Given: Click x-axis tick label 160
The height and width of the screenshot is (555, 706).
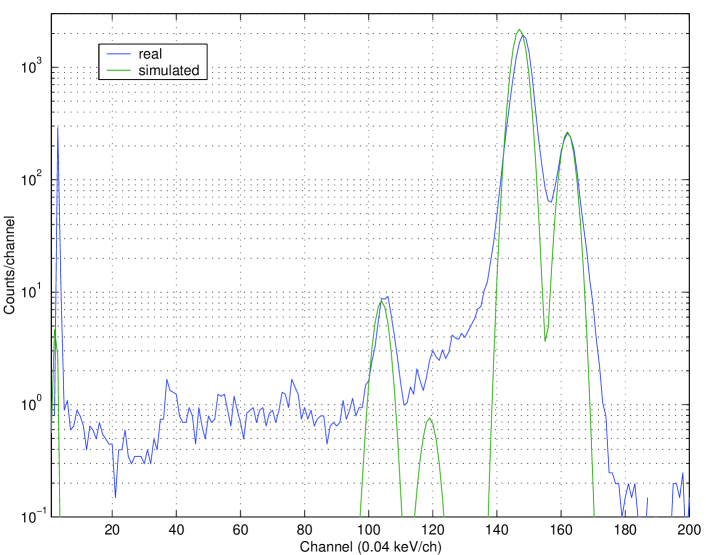Looking at the screenshot, I should pyautogui.click(x=561, y=529).
